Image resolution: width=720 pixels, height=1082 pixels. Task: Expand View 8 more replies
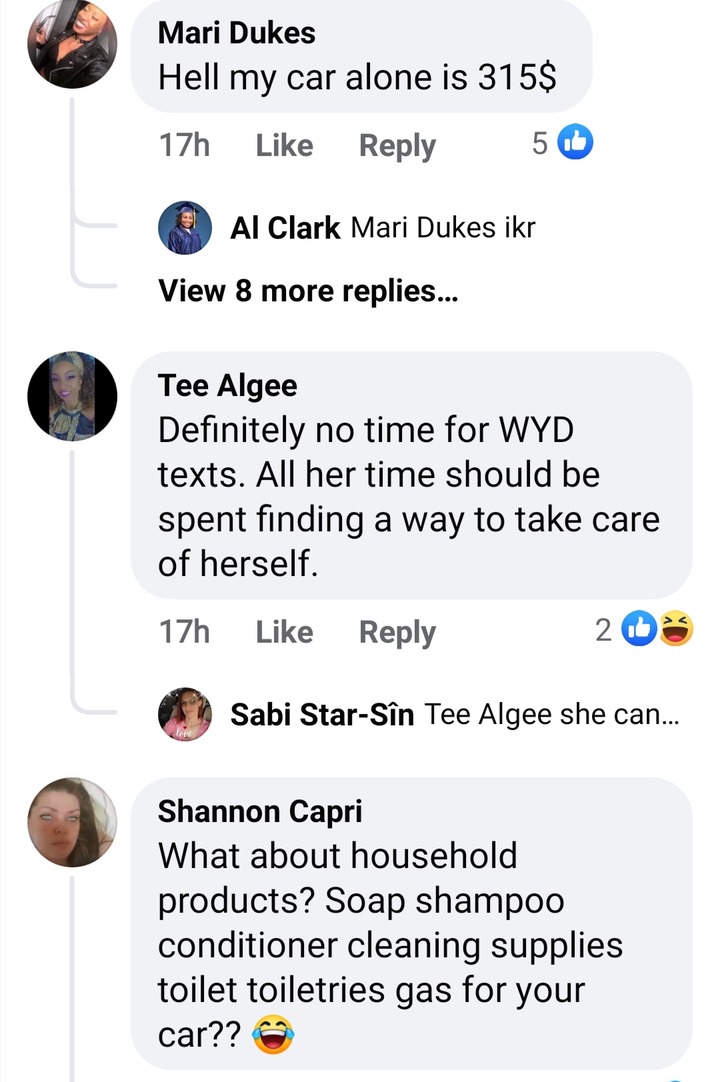tap(308, 291)
